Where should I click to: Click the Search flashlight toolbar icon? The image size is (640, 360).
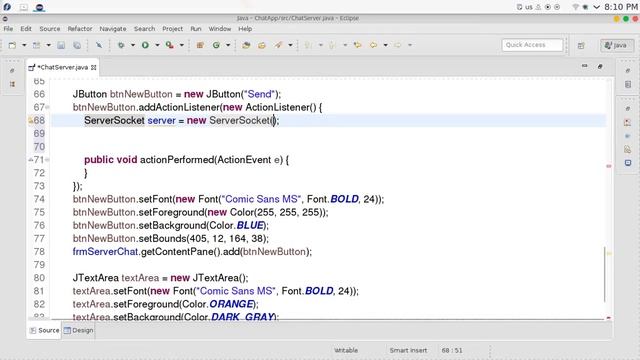click(x=278, y=45)
